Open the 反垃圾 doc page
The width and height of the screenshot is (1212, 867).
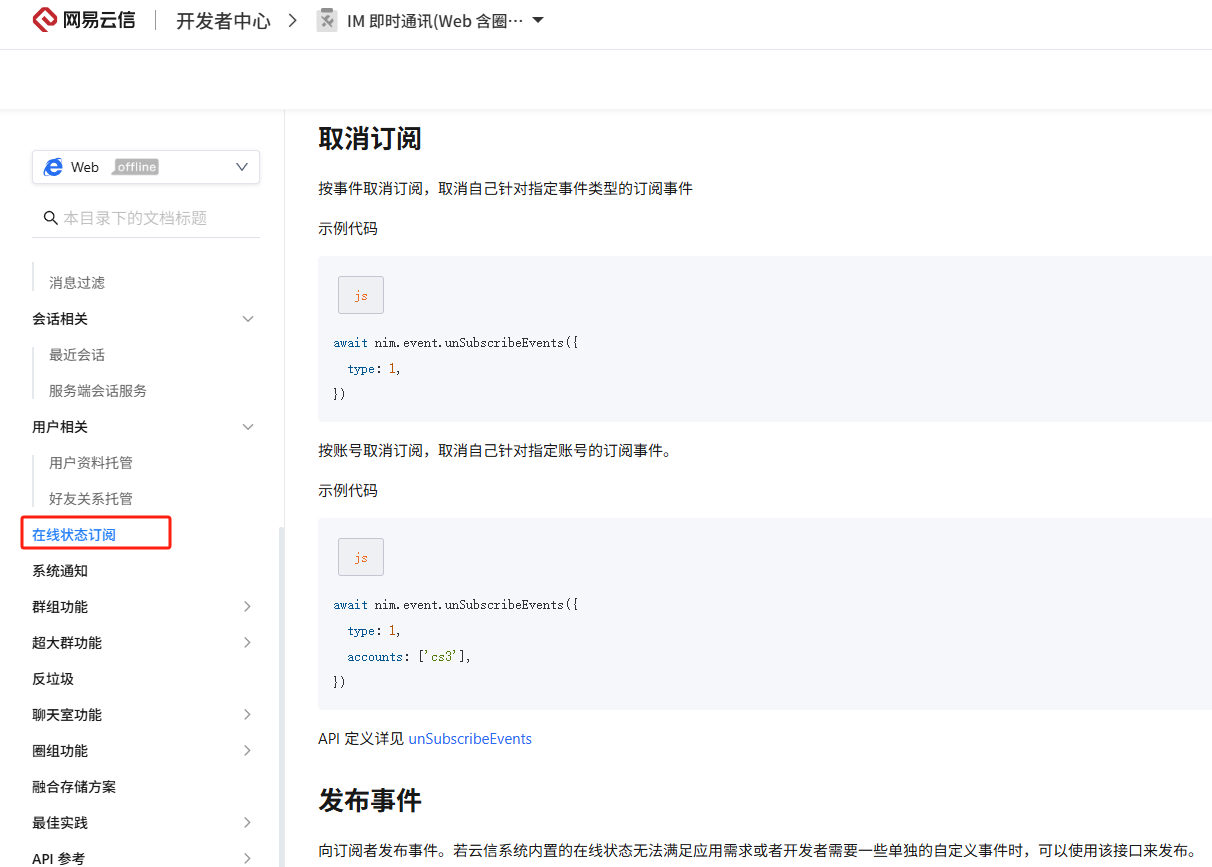pos(53,679)
